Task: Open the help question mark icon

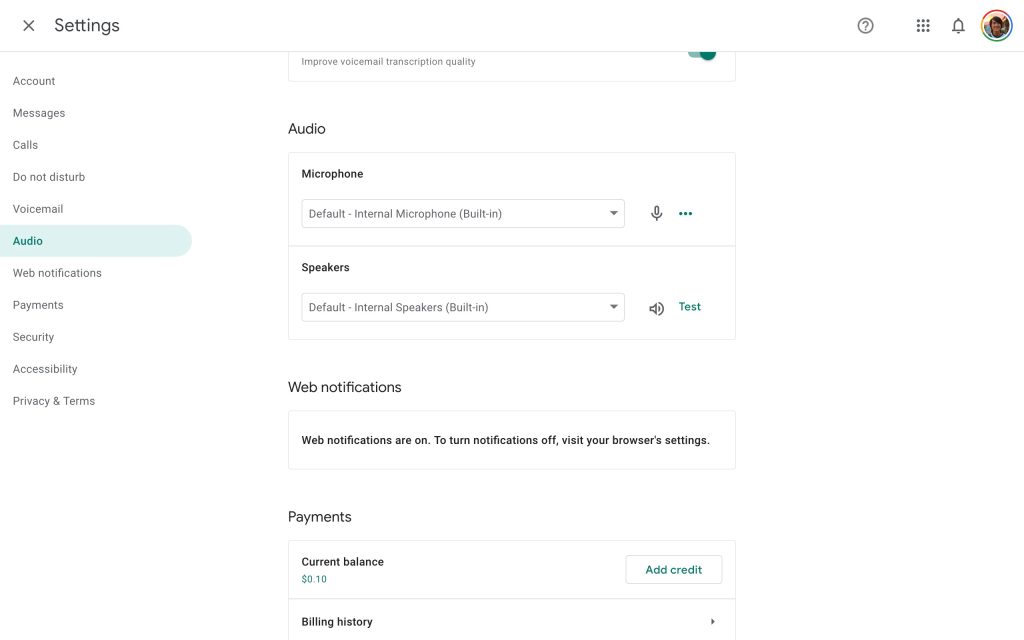Action: [x=866, y=26]
